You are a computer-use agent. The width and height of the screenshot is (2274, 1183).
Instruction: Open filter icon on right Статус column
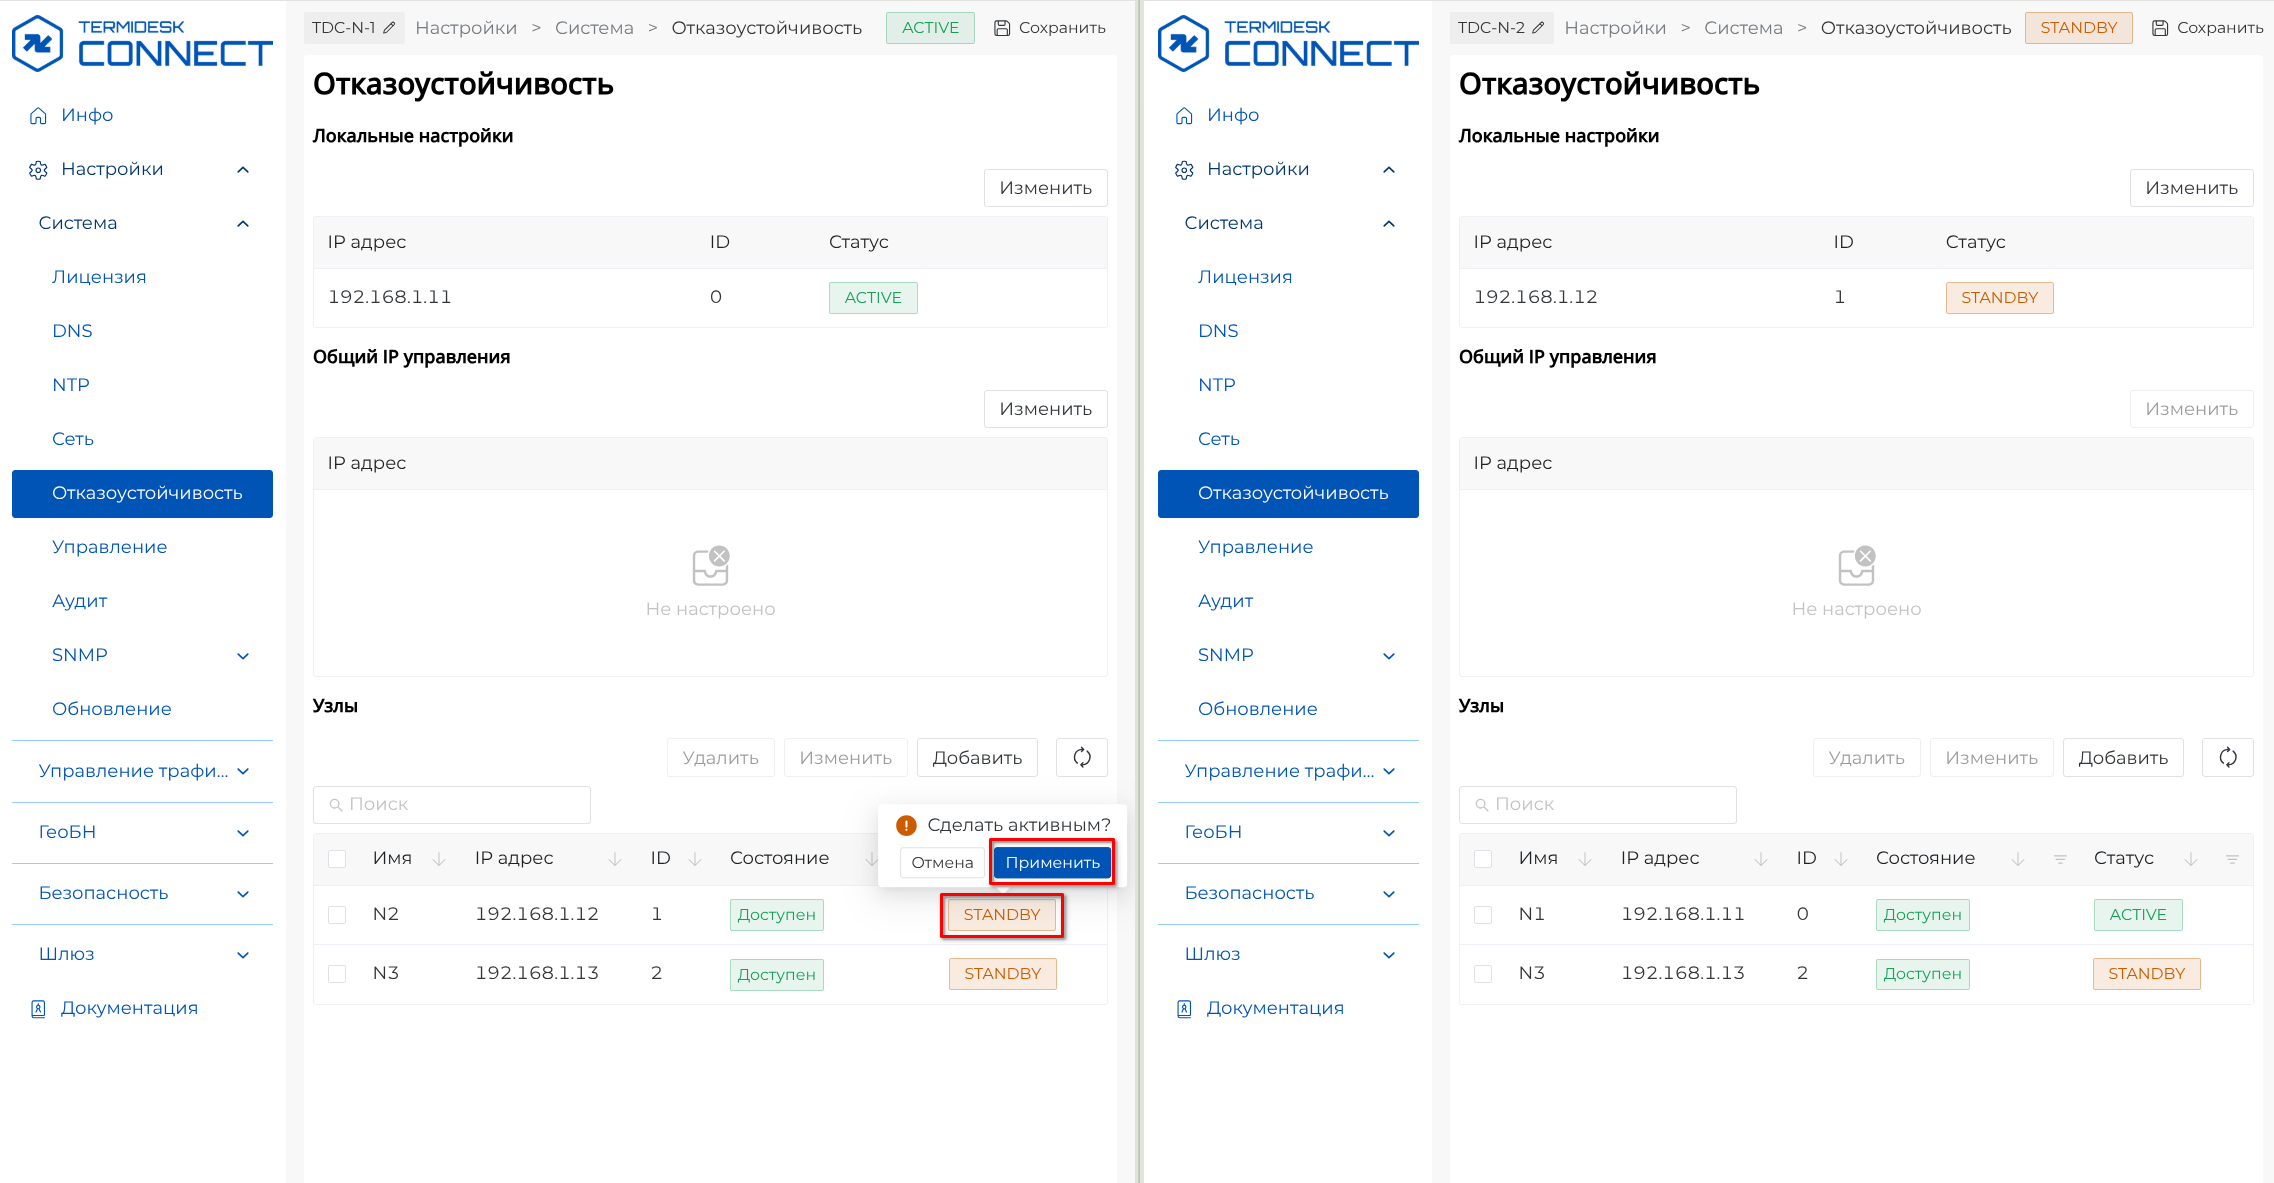point(2232,859)
